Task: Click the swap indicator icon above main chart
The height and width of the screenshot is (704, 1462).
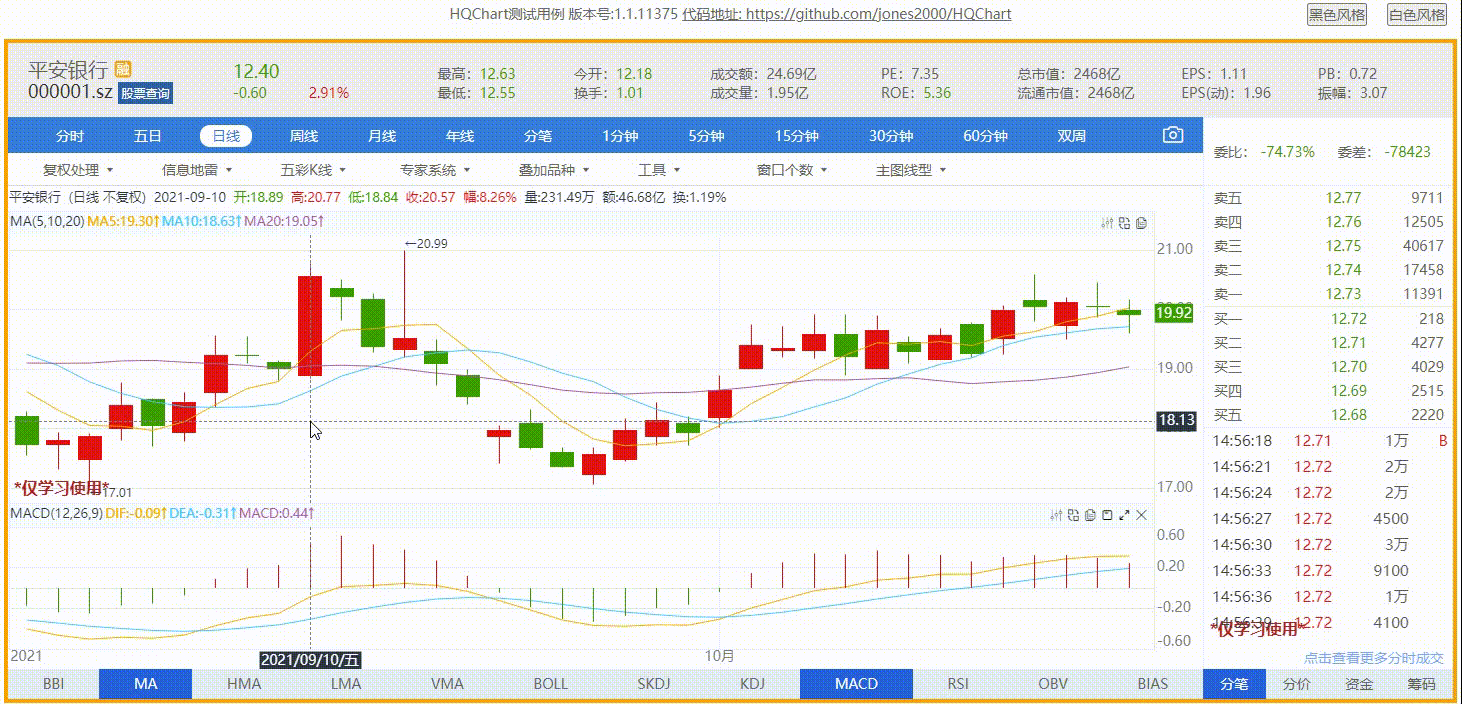Action: tap(1125, 223)
